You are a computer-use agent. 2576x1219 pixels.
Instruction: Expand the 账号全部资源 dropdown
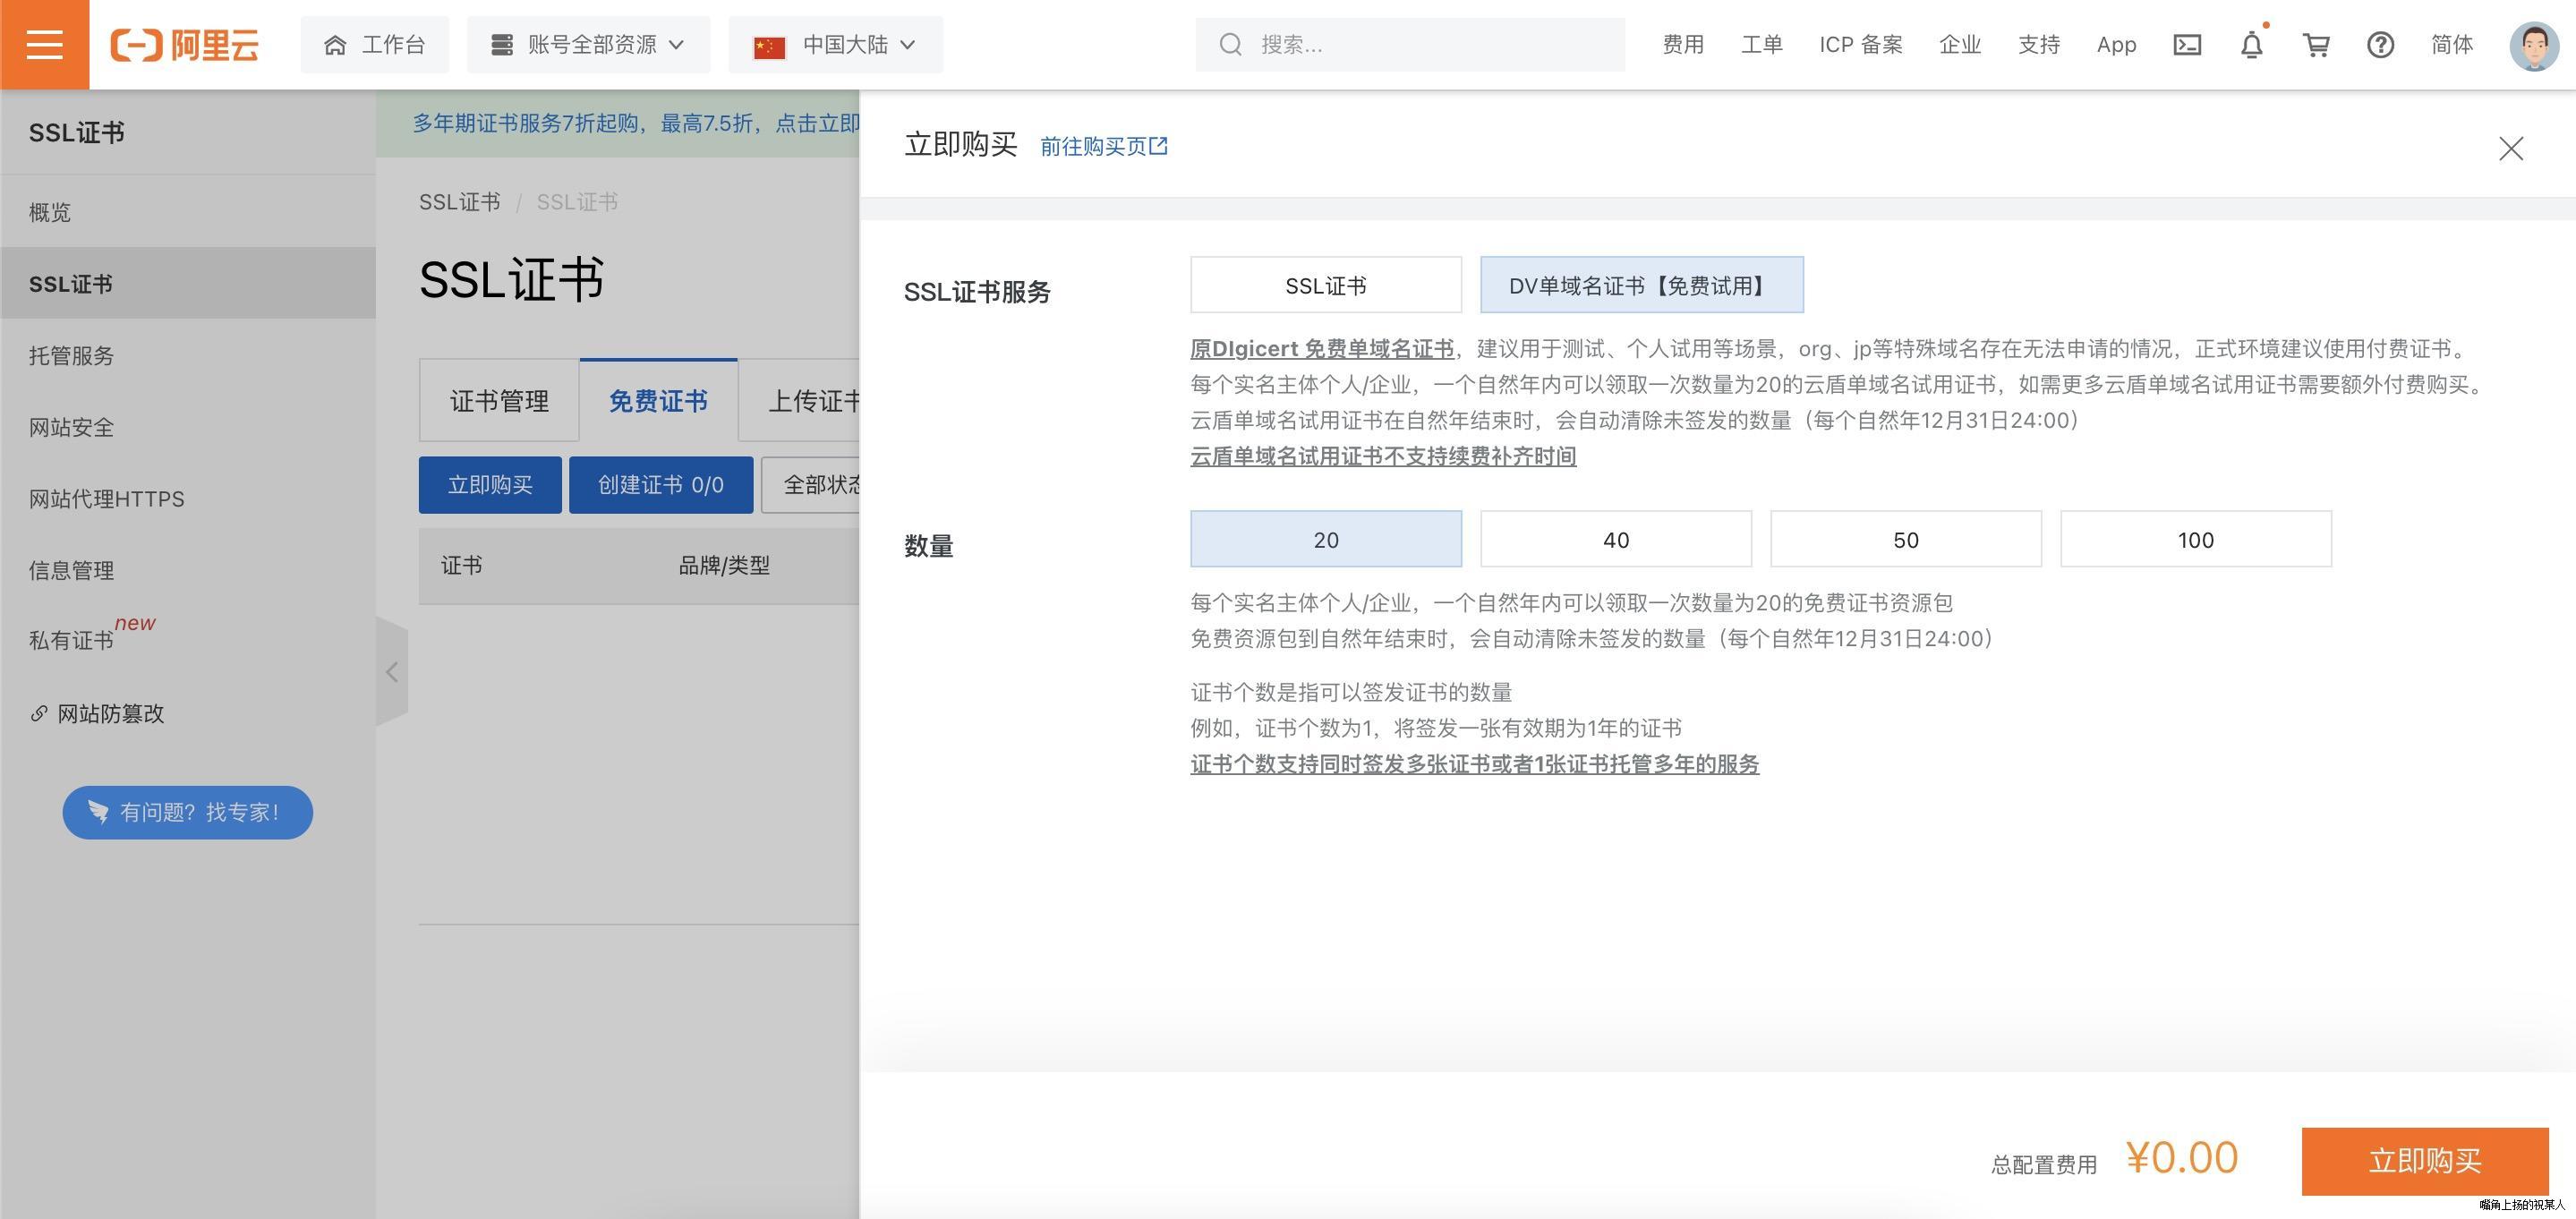coord(588,45)
